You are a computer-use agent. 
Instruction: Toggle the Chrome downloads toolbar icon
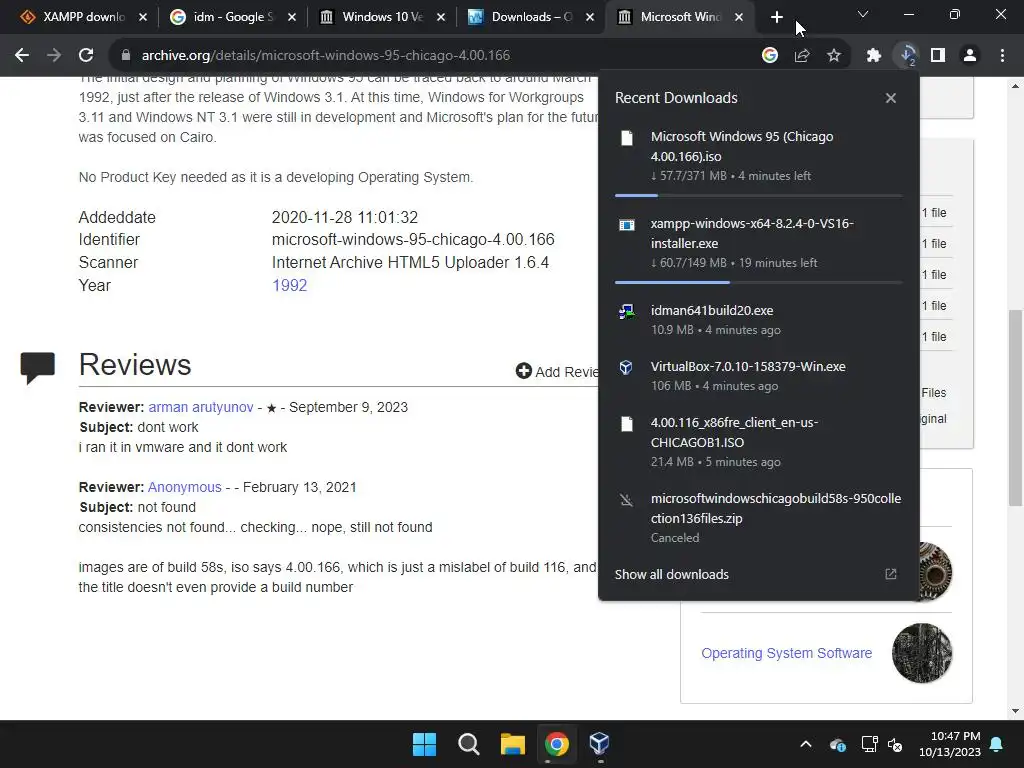click(x=907, y=56)
